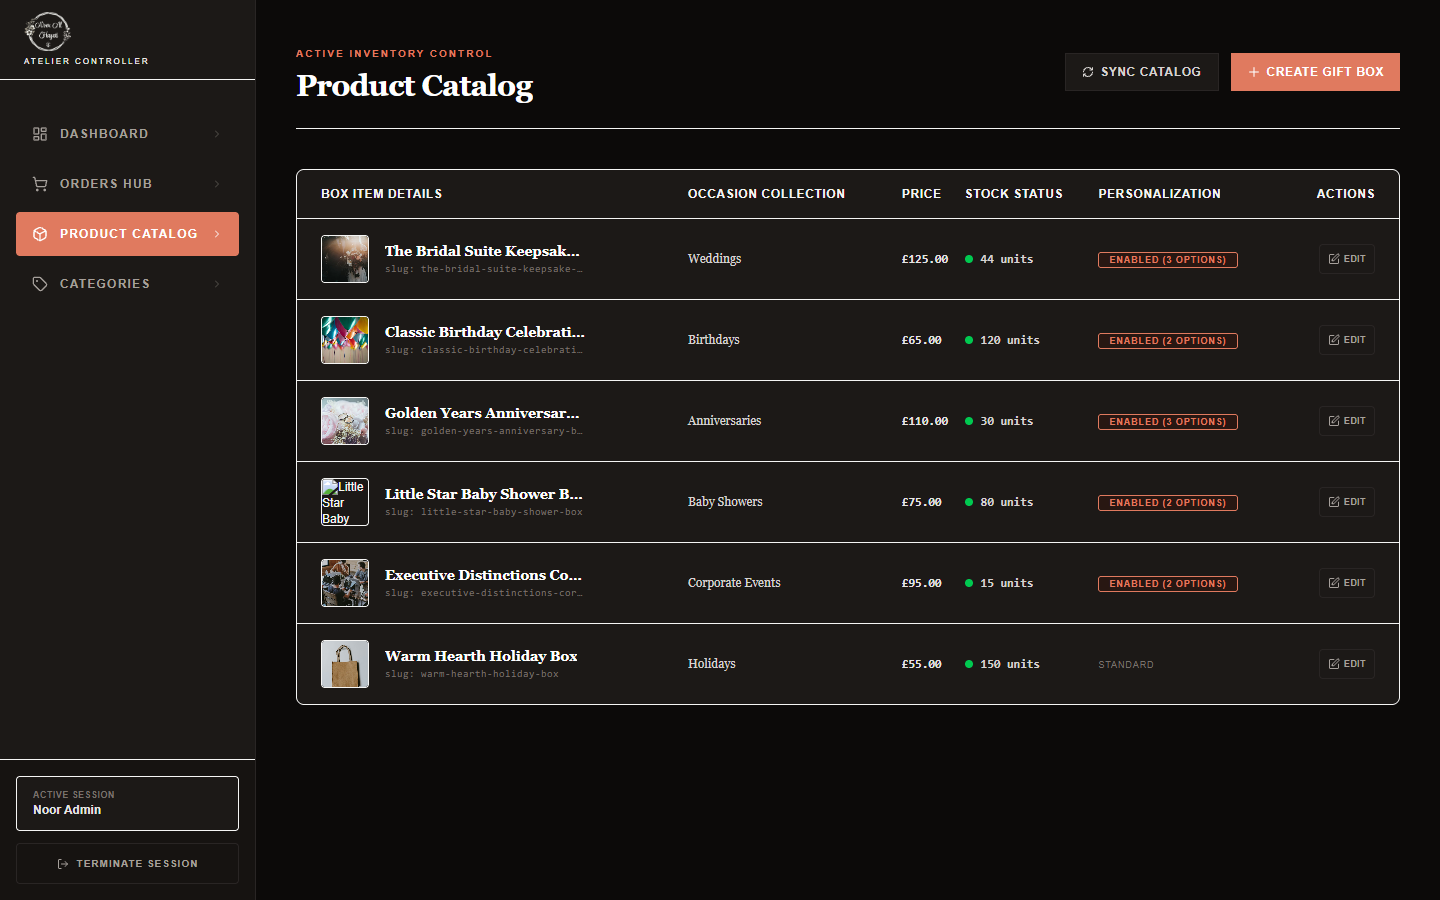Click the edit pencil icon for Bridal Suite
Screen dimensions: 1440x900
click(1334, 259)
